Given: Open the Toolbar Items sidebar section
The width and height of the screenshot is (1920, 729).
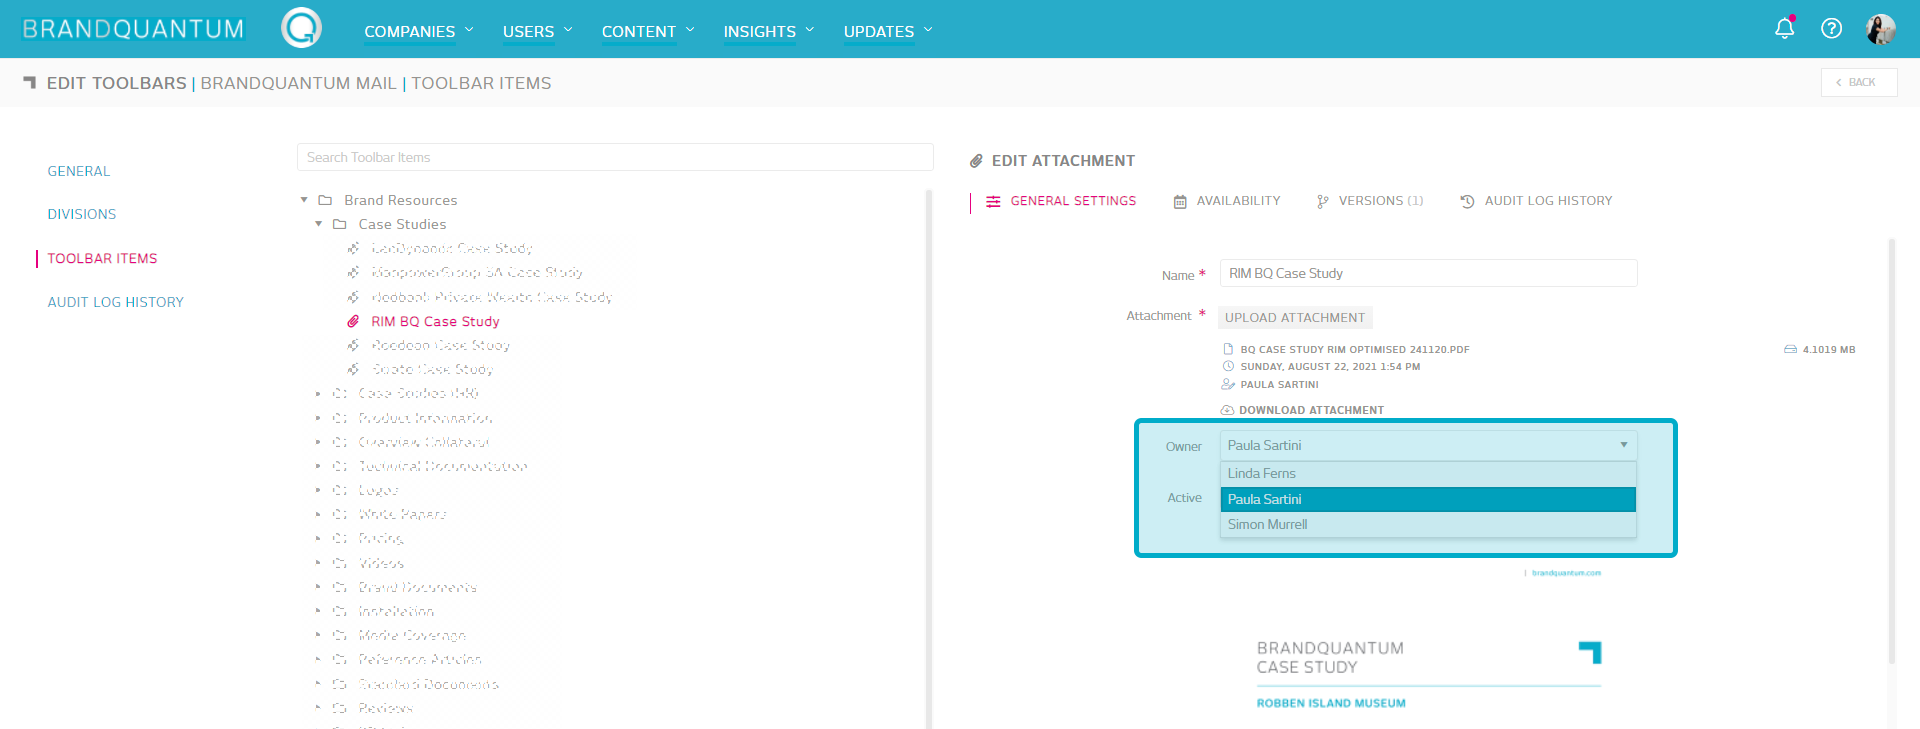Looking at the screenshot, I should pos(102,258).
